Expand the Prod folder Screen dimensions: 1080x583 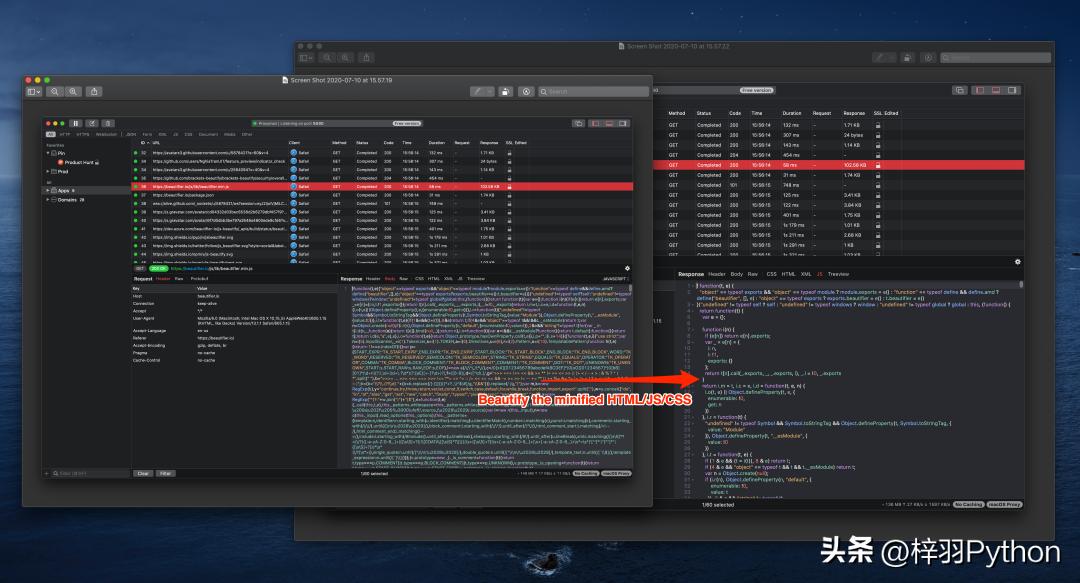(x=48, y=171)
